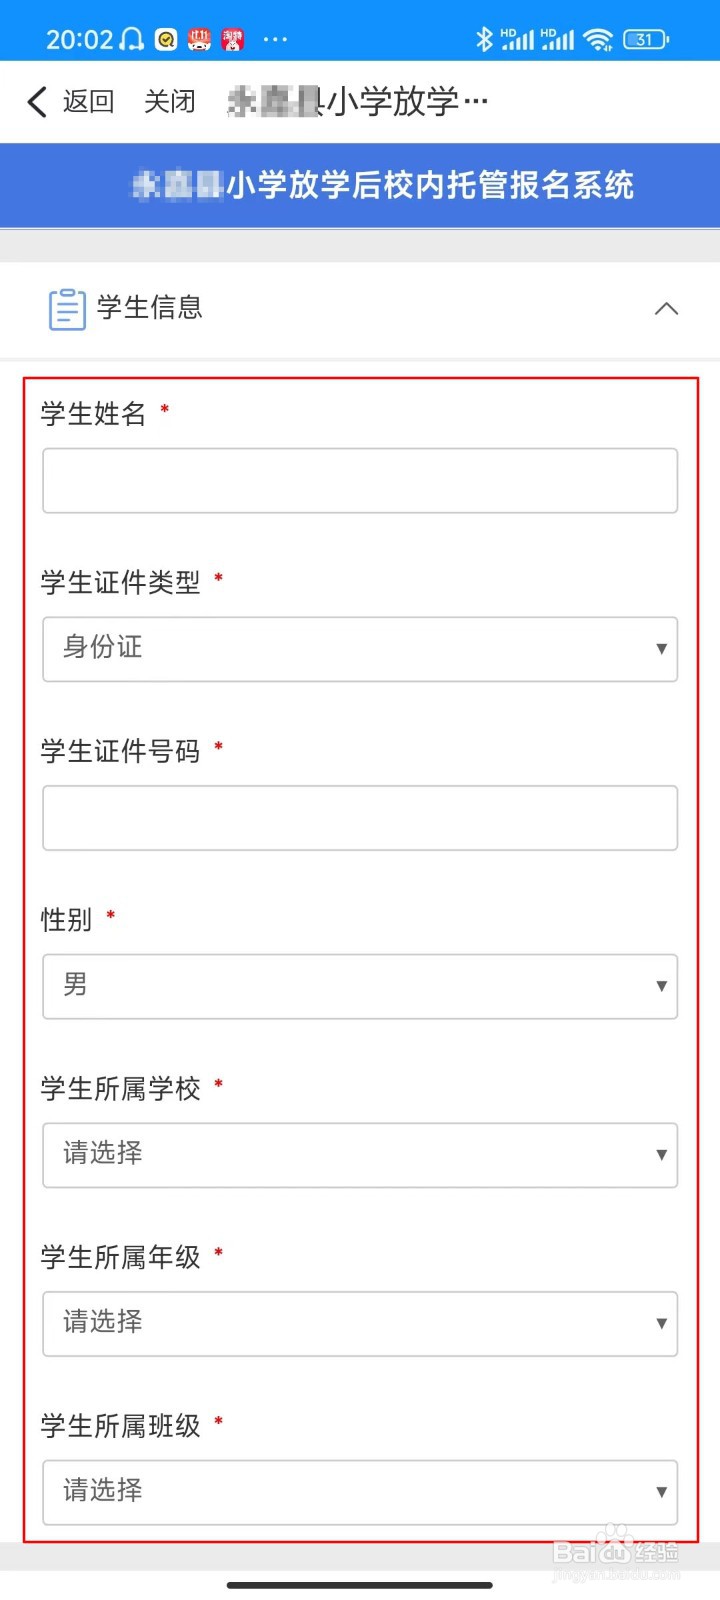The width and height of the screenshot is (720, 1600).
Task: Tap the Wi-Fi status icon
Action: click(598, 39)
